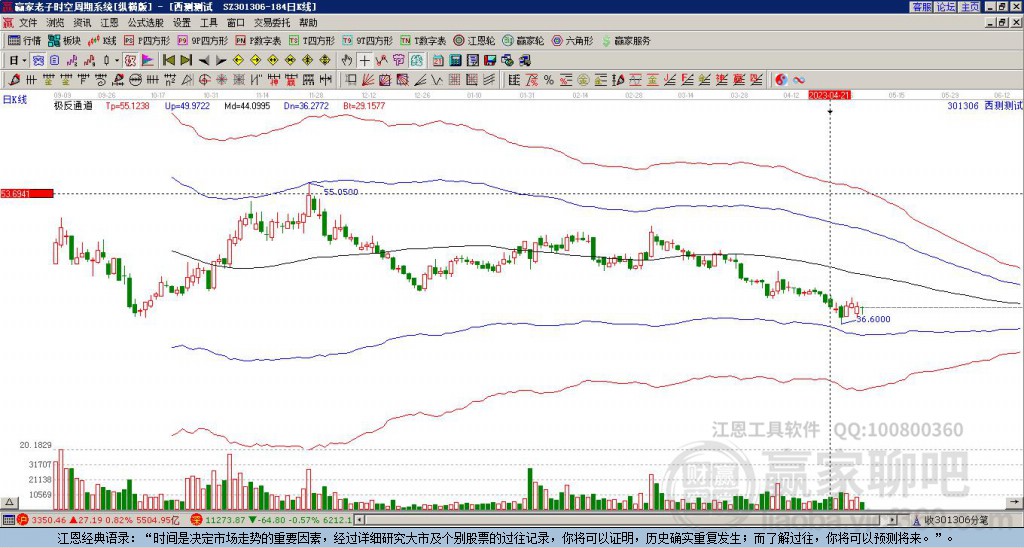
Task: Open the T数字表 tool
Action: click(423, 40)
